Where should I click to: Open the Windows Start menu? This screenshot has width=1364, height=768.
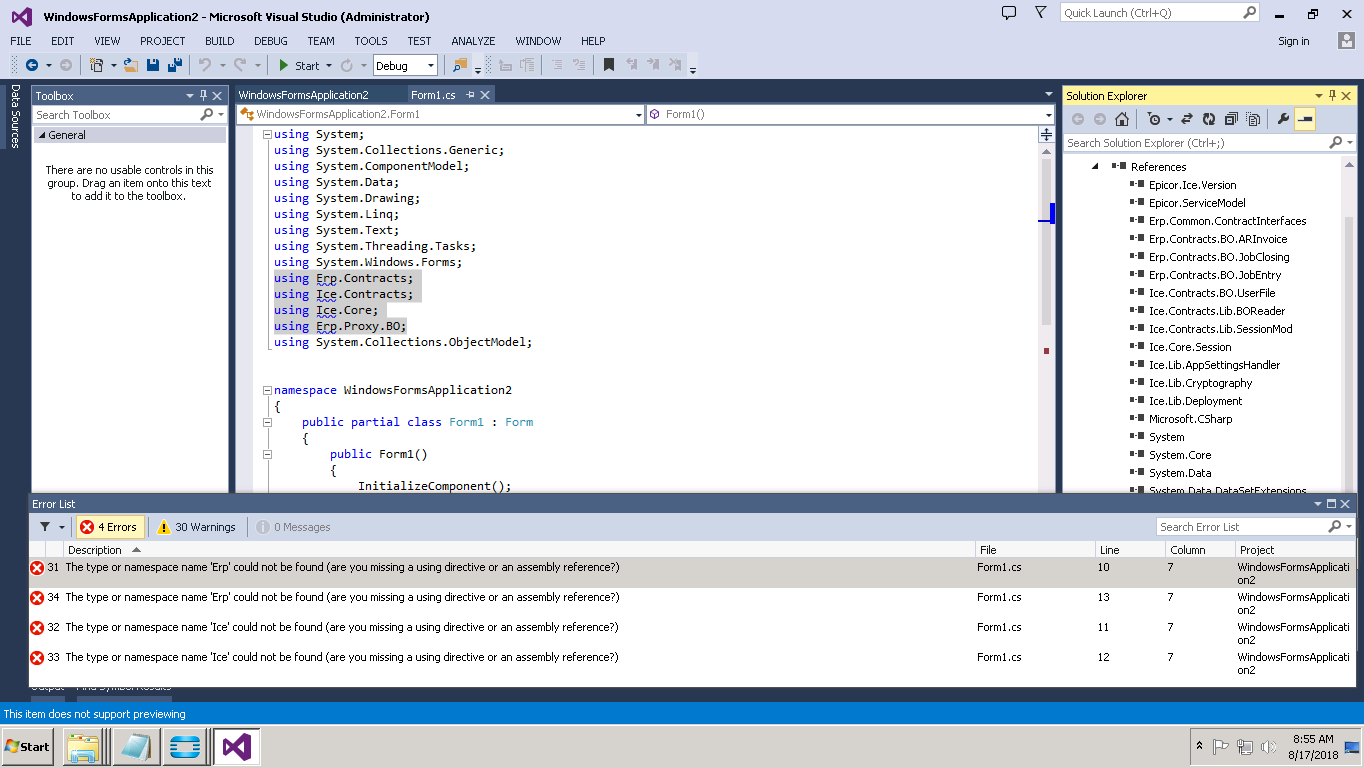pyautogui.click(x=27, y=746)
